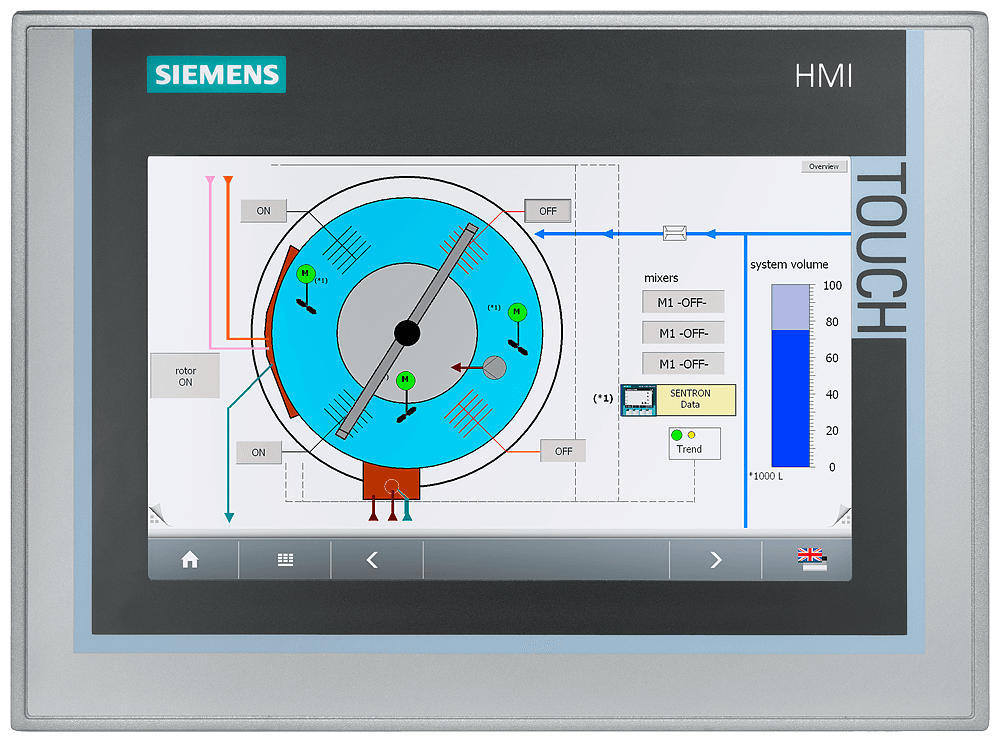Click the yellow indicator light above Trend

(x=691, y=434)
